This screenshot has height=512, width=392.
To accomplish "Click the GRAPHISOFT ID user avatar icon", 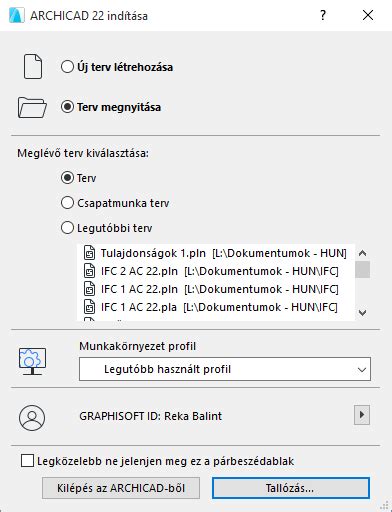I will pyautogui.click(x=32, y=418).
